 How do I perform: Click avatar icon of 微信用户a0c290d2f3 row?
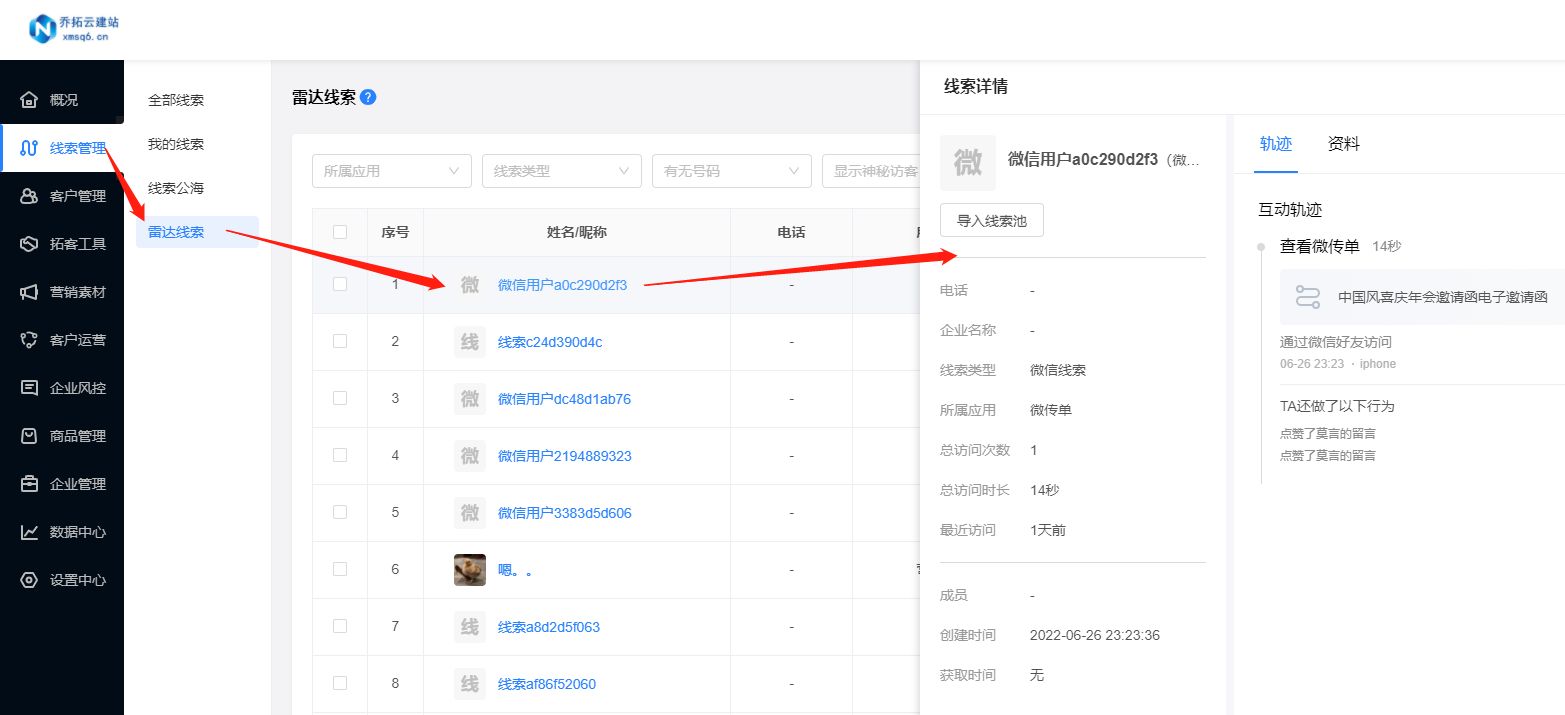point(470,285)
